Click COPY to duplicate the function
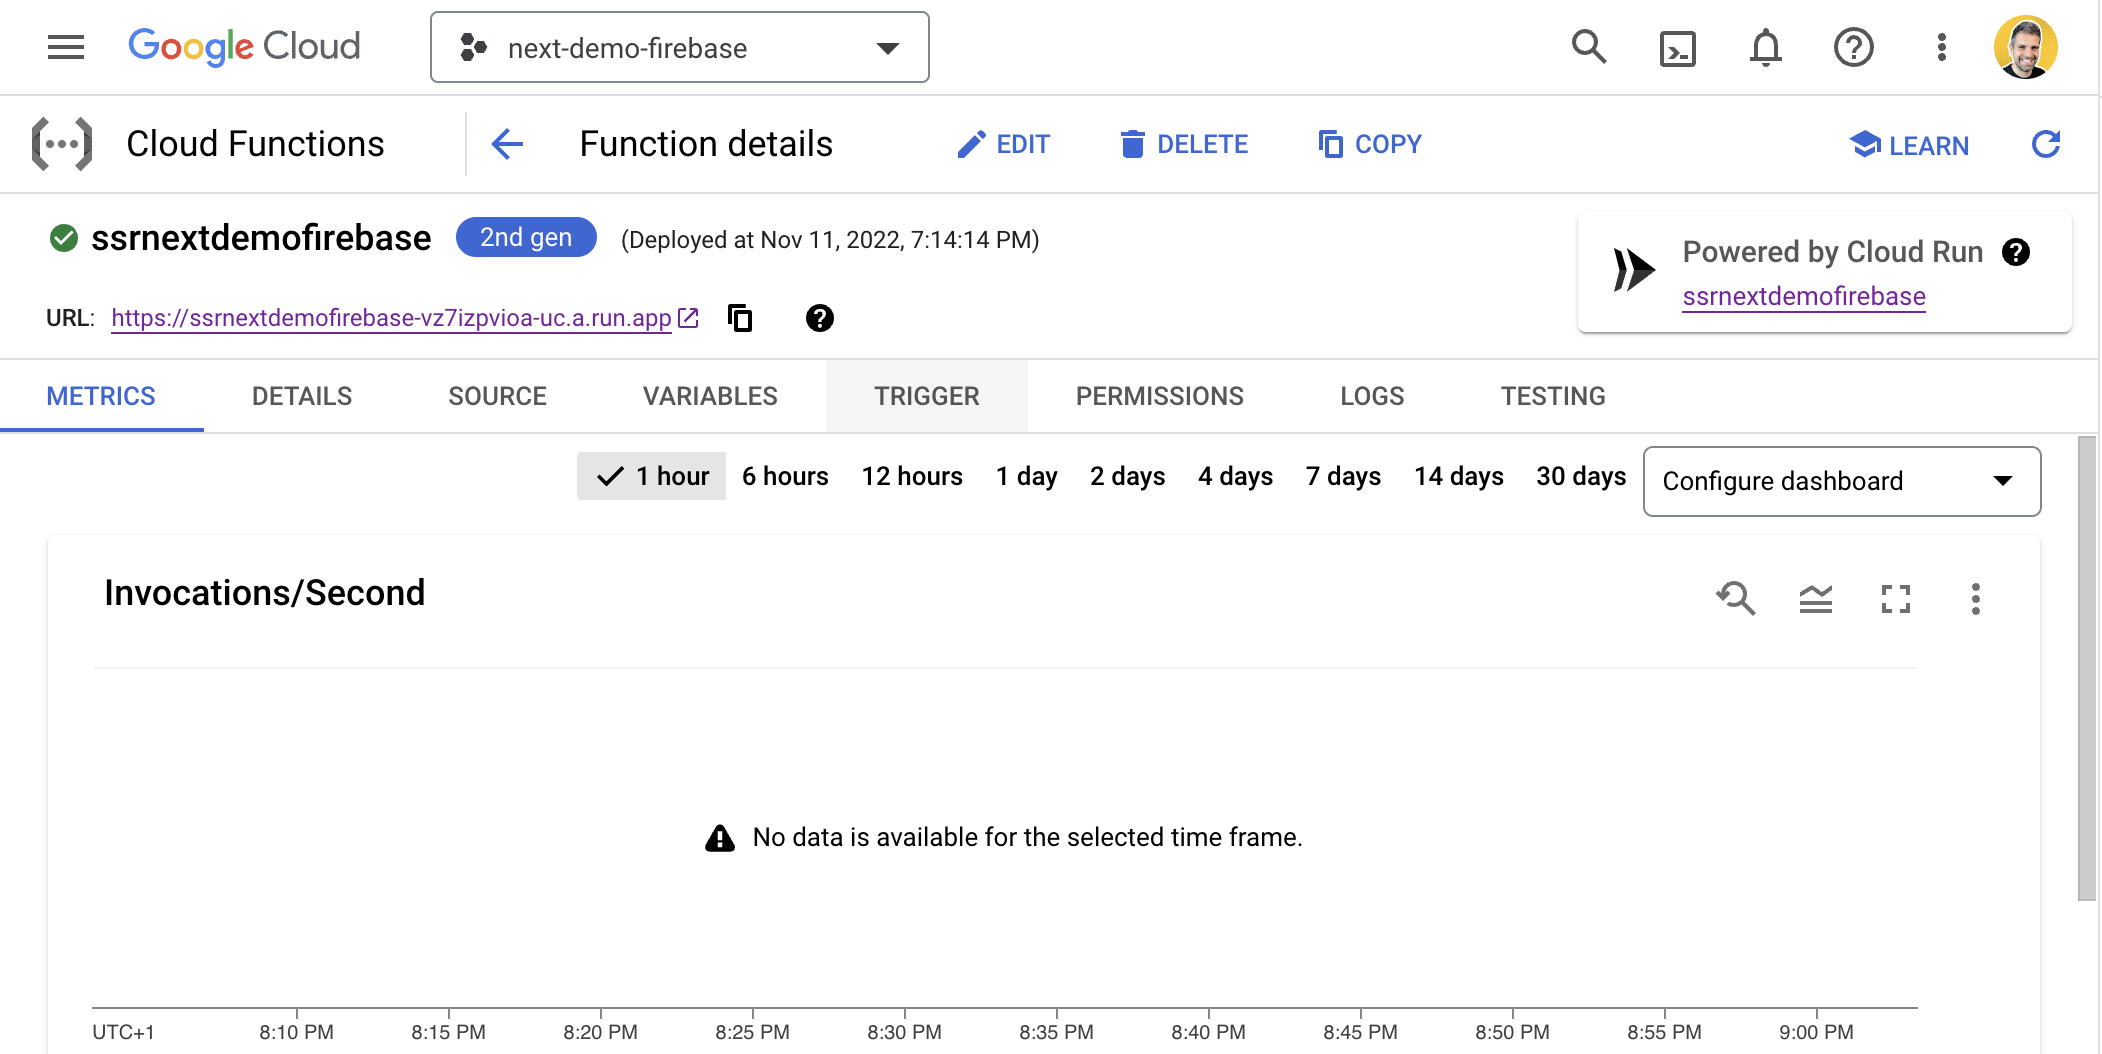 (x=1369, y=144)
